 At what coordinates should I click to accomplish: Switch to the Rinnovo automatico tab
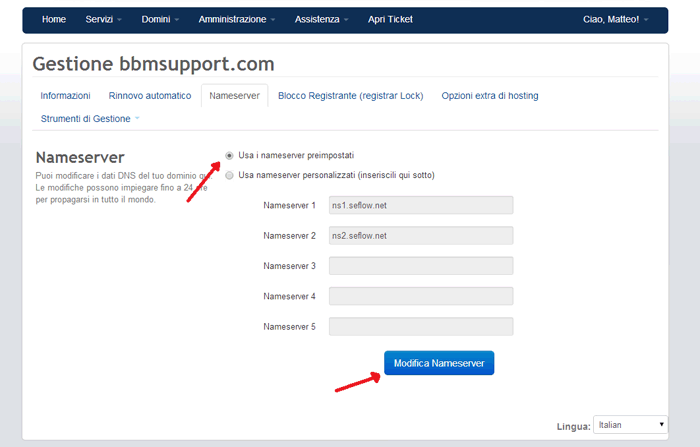tap(149, 96)
